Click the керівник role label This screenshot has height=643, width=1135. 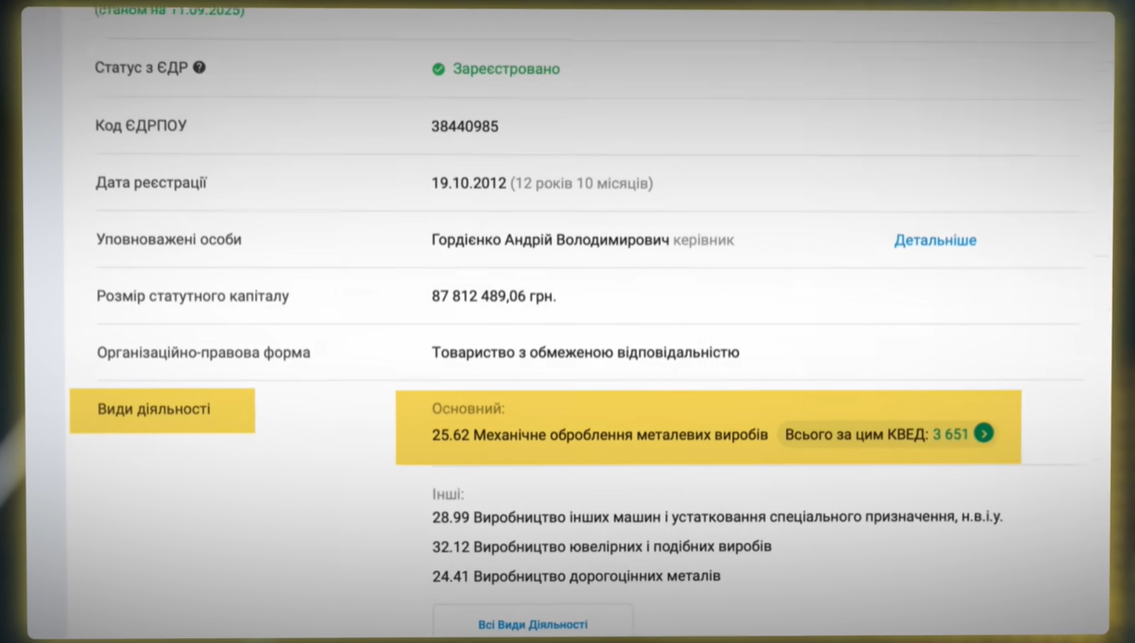tap(704, 240)
